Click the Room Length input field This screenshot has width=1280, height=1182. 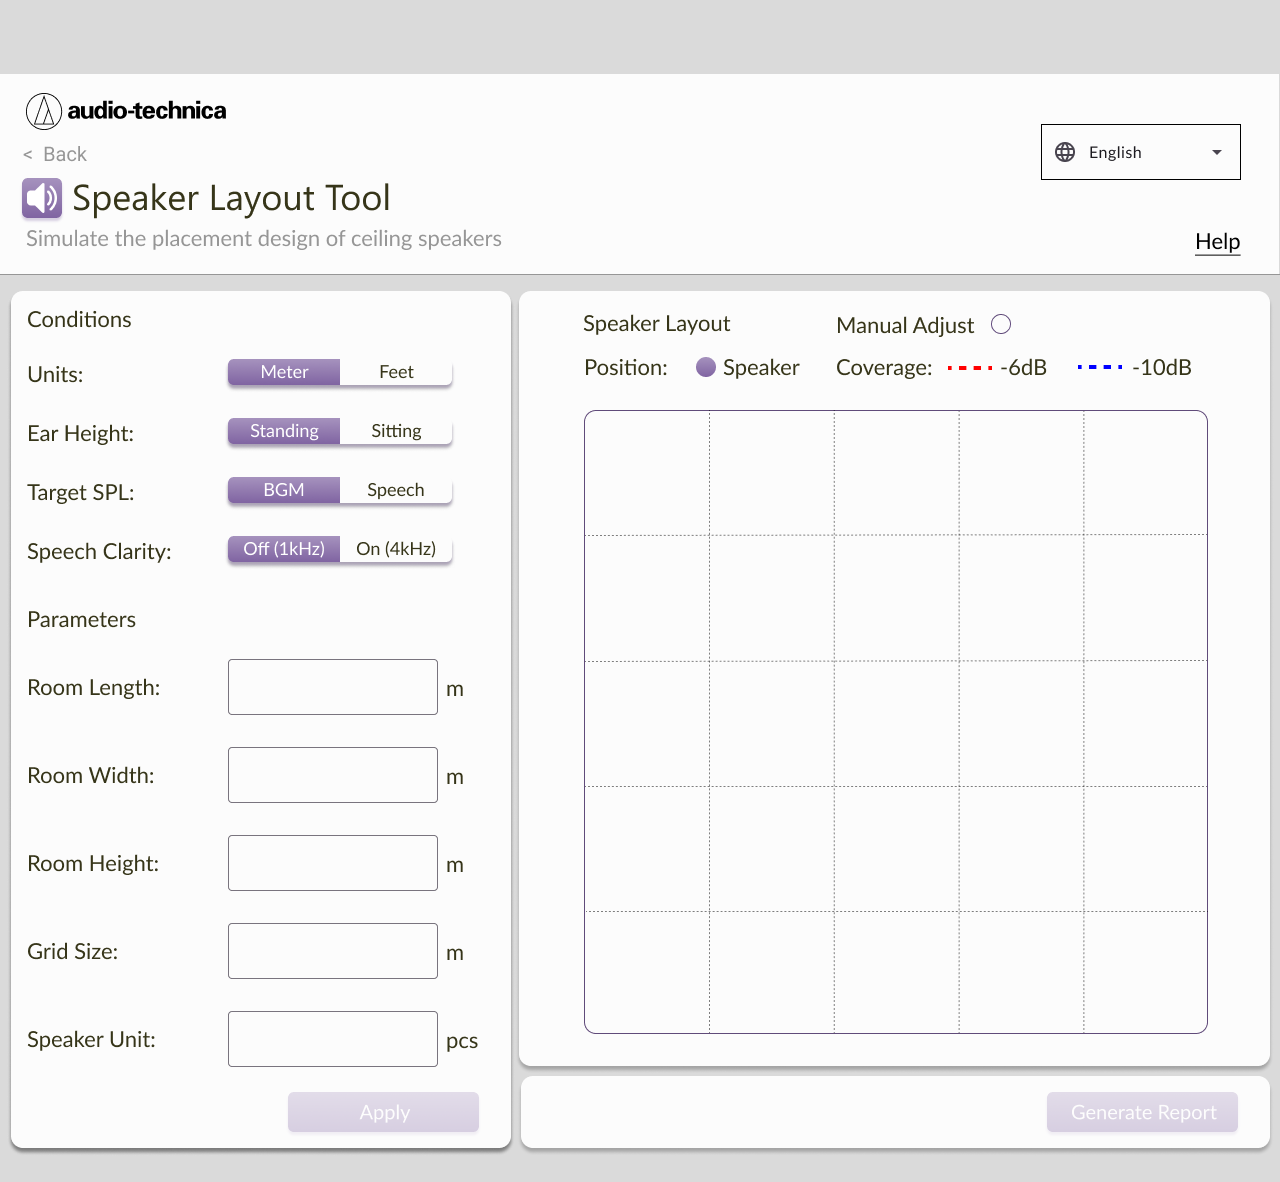point(332,687)
